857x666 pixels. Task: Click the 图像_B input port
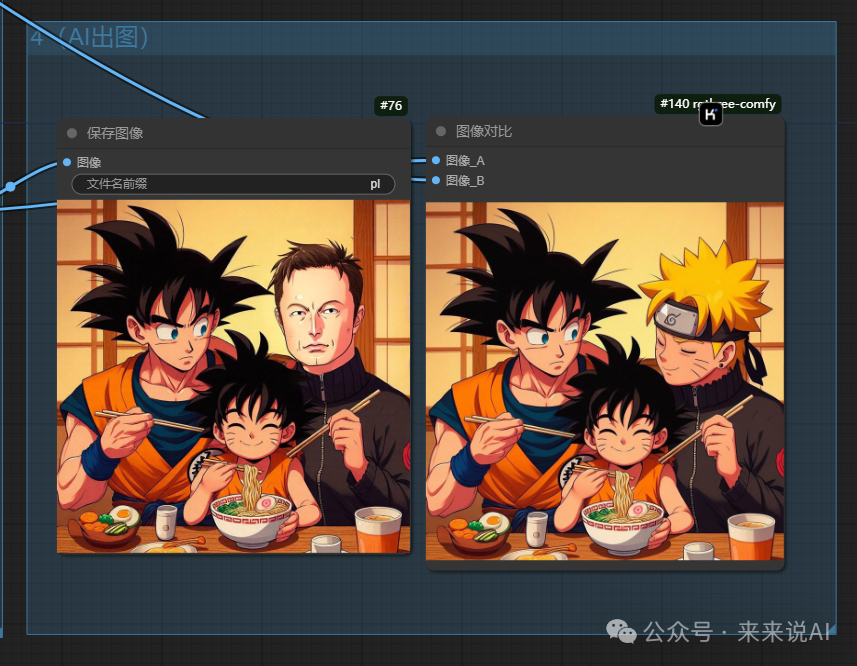click(x=436, y=180)
